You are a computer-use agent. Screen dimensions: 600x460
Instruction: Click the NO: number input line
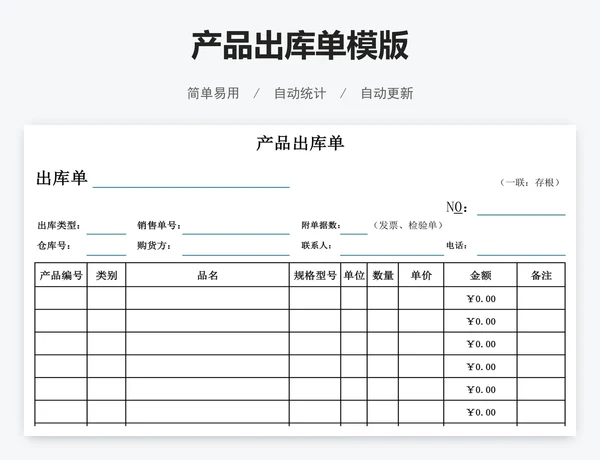click(x=521, y=214)
